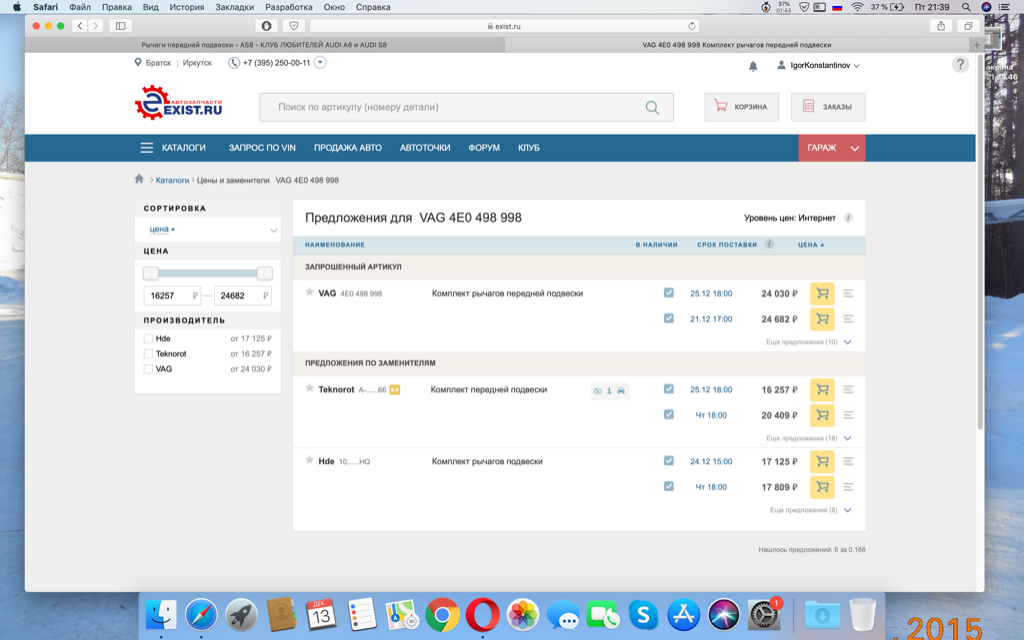This screenshot has height=640, width=1024.
Task: Open the question mark help icon
Action: 960,65
